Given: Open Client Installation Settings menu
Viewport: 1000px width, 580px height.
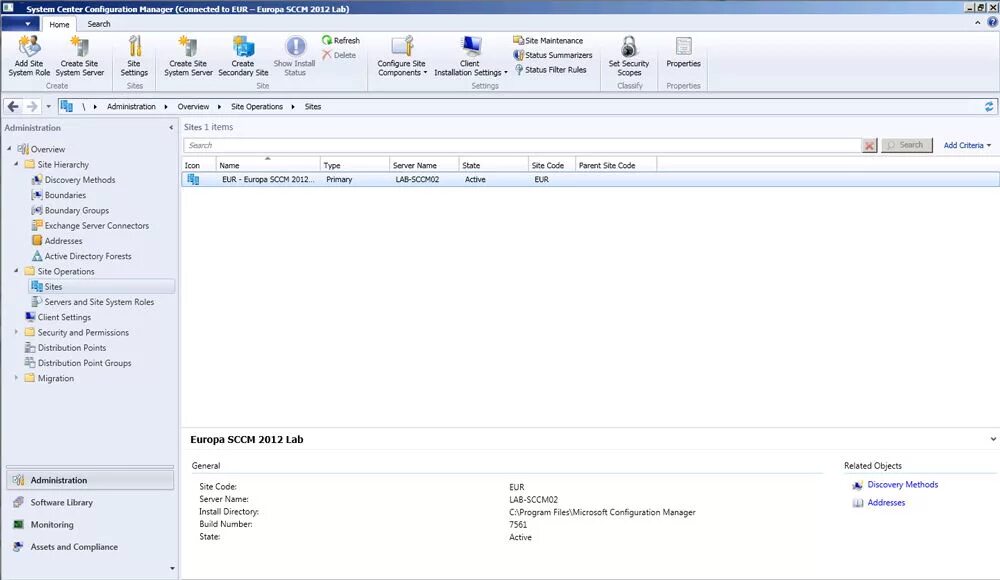Looking at the screenshot, I should 471,56.
